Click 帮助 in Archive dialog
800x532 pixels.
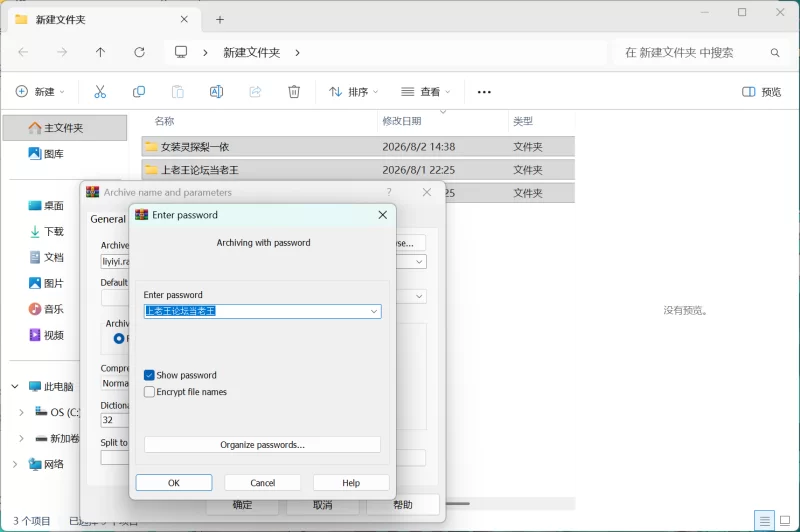(403, 505)
